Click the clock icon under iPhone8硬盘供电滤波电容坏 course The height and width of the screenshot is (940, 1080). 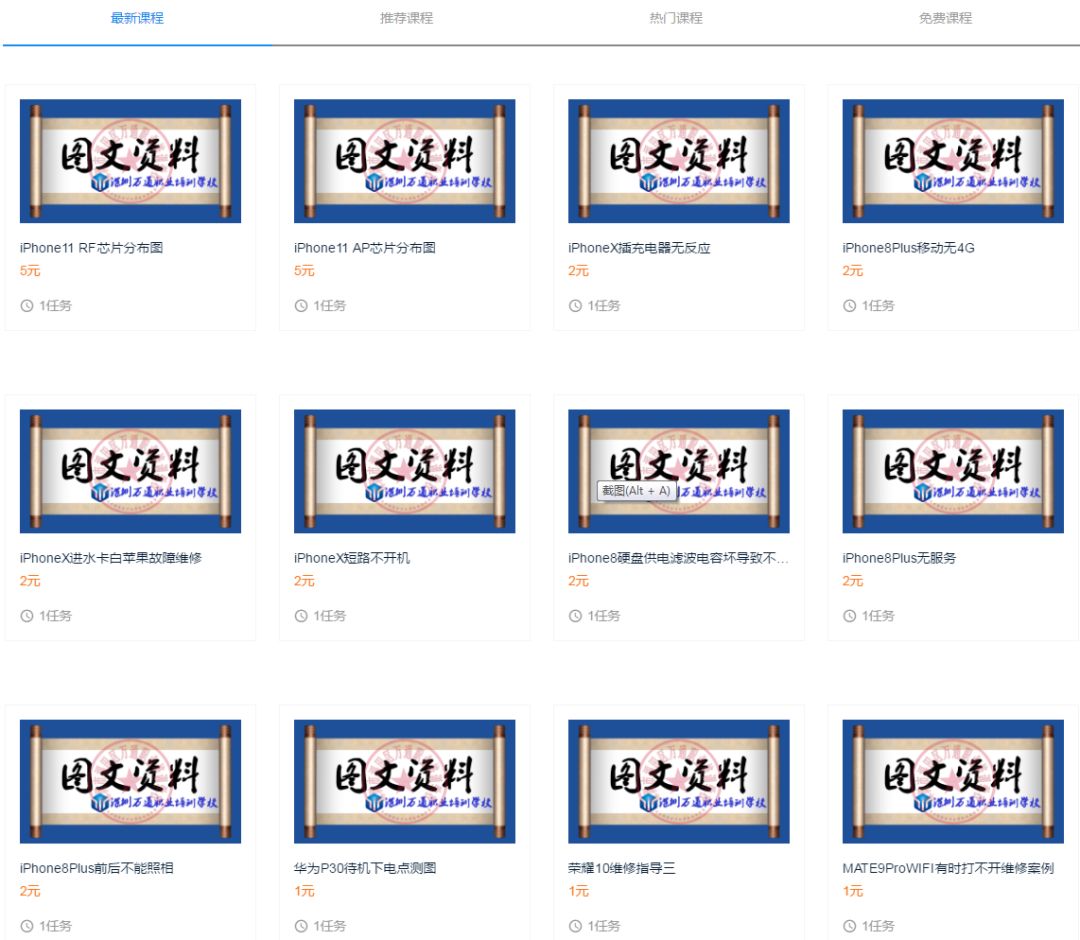(x=575, y=616)
